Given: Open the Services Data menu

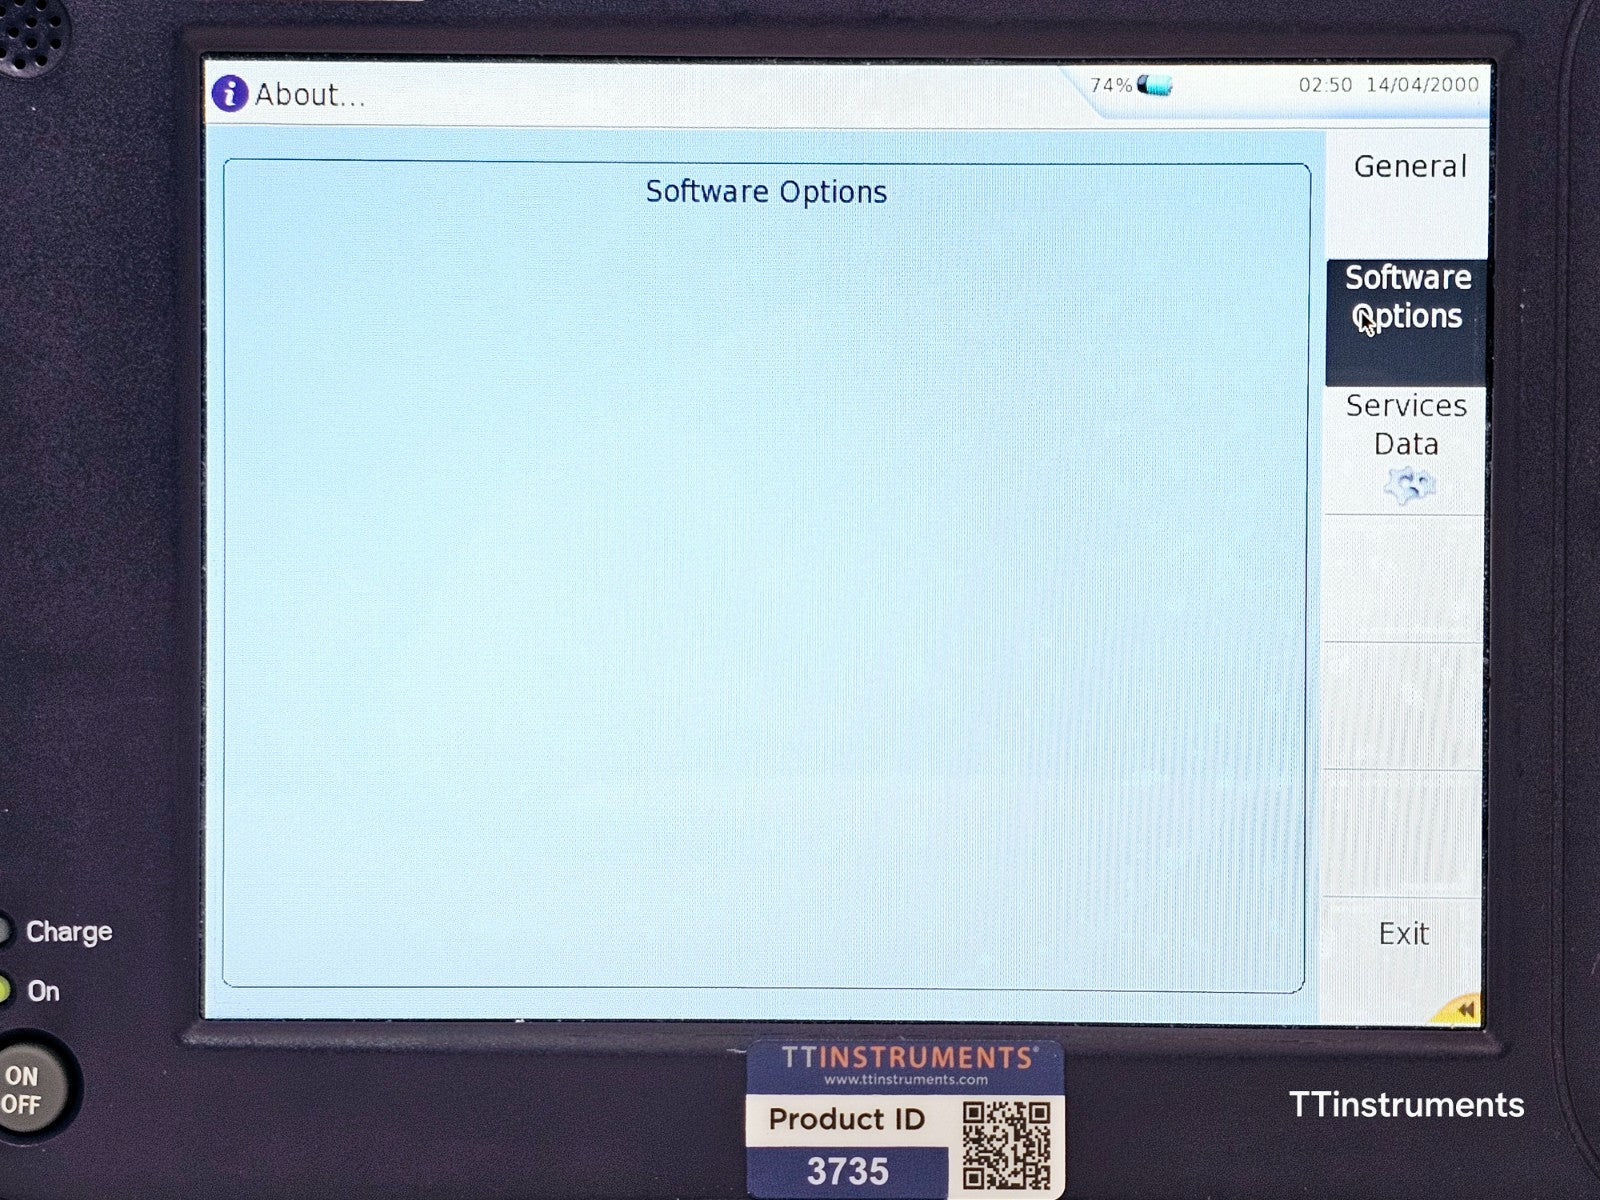Looking at the screenshot, I should coord(1405,451).
